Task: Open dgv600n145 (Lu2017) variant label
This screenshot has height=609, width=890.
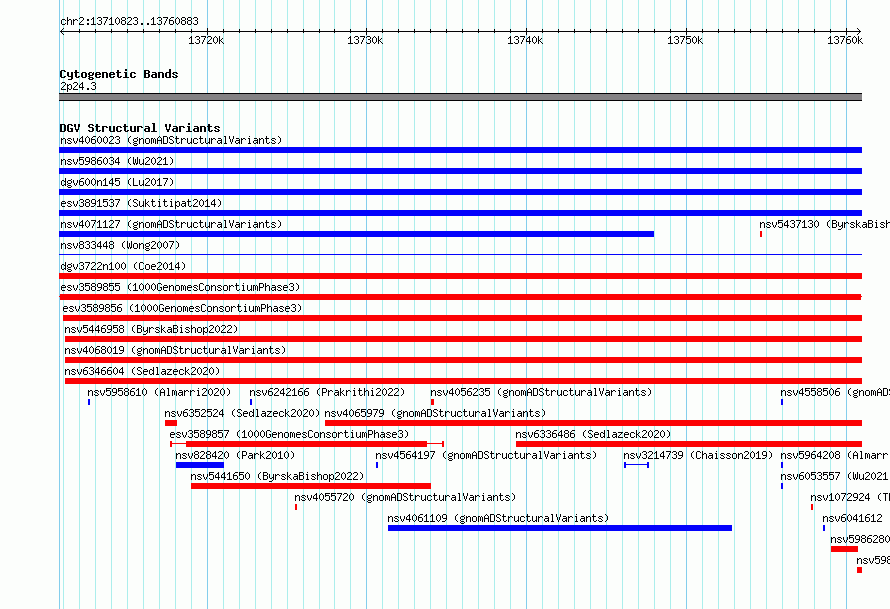Action: pyautogui.click(x=117, y=182)
